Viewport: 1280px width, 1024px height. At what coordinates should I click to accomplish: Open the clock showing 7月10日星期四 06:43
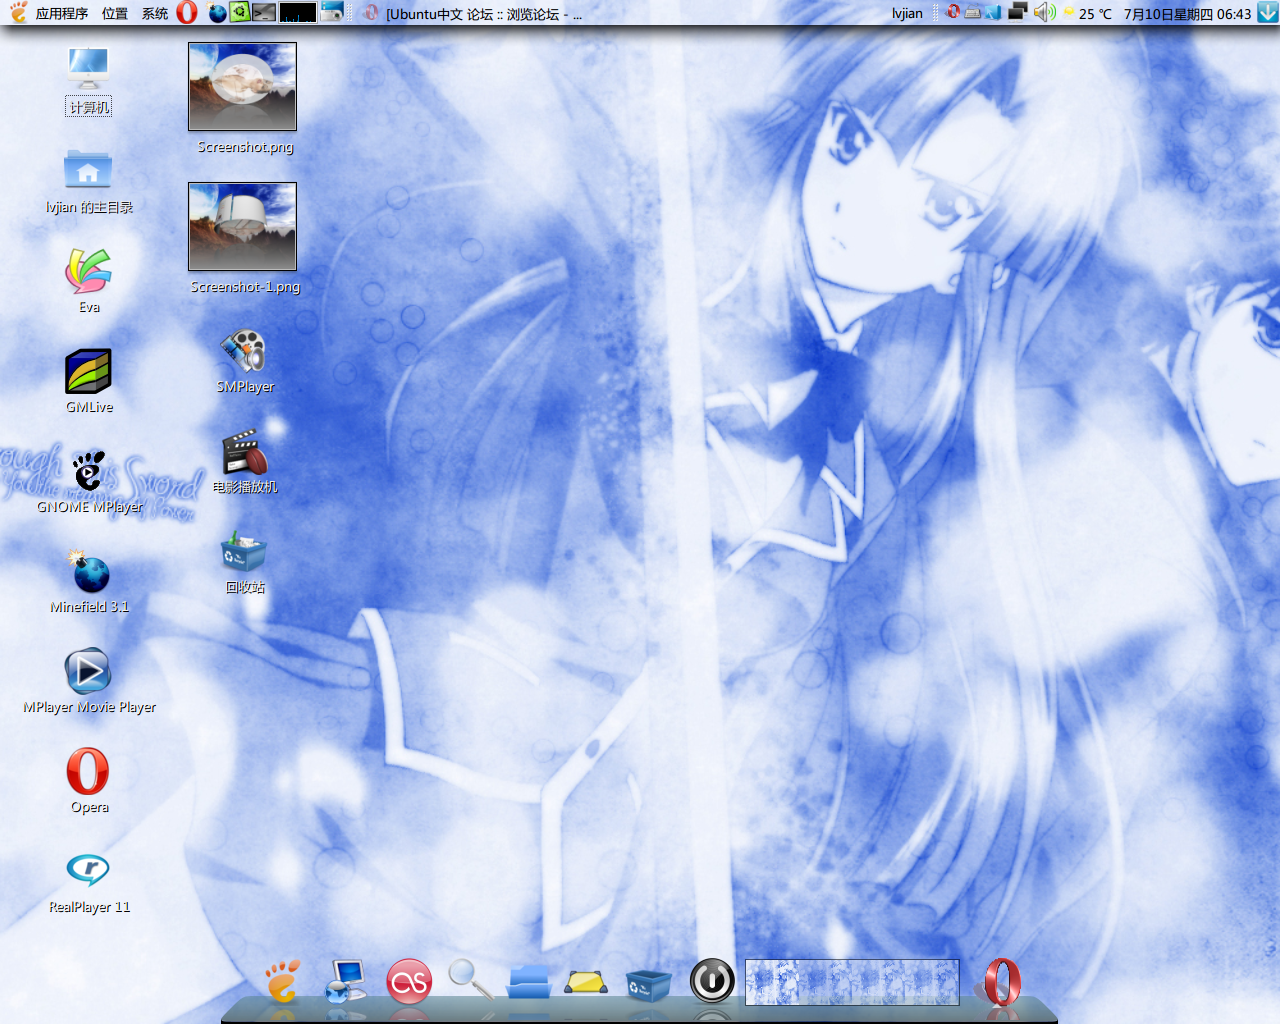(x=1187, y=14)
